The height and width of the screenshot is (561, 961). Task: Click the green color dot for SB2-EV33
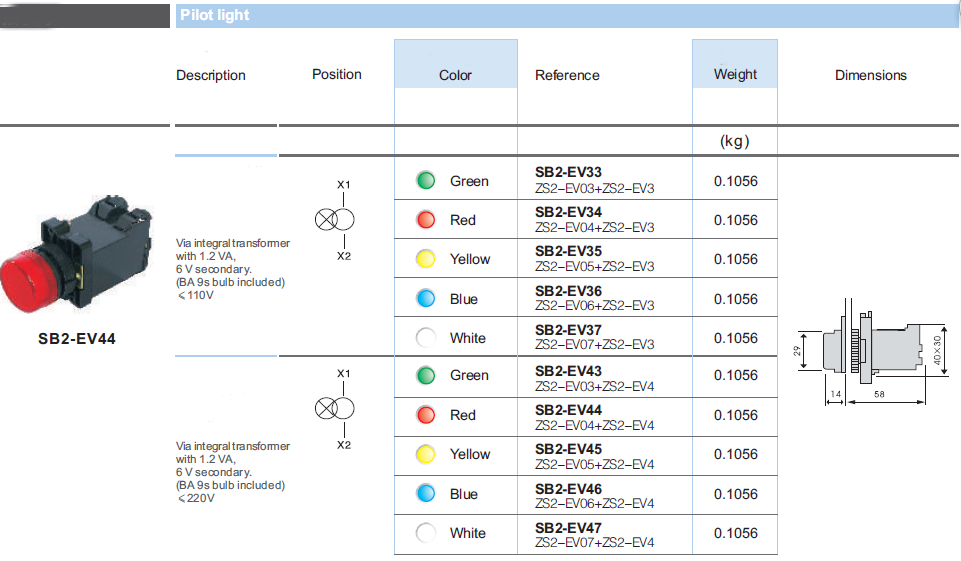point(425,180)
